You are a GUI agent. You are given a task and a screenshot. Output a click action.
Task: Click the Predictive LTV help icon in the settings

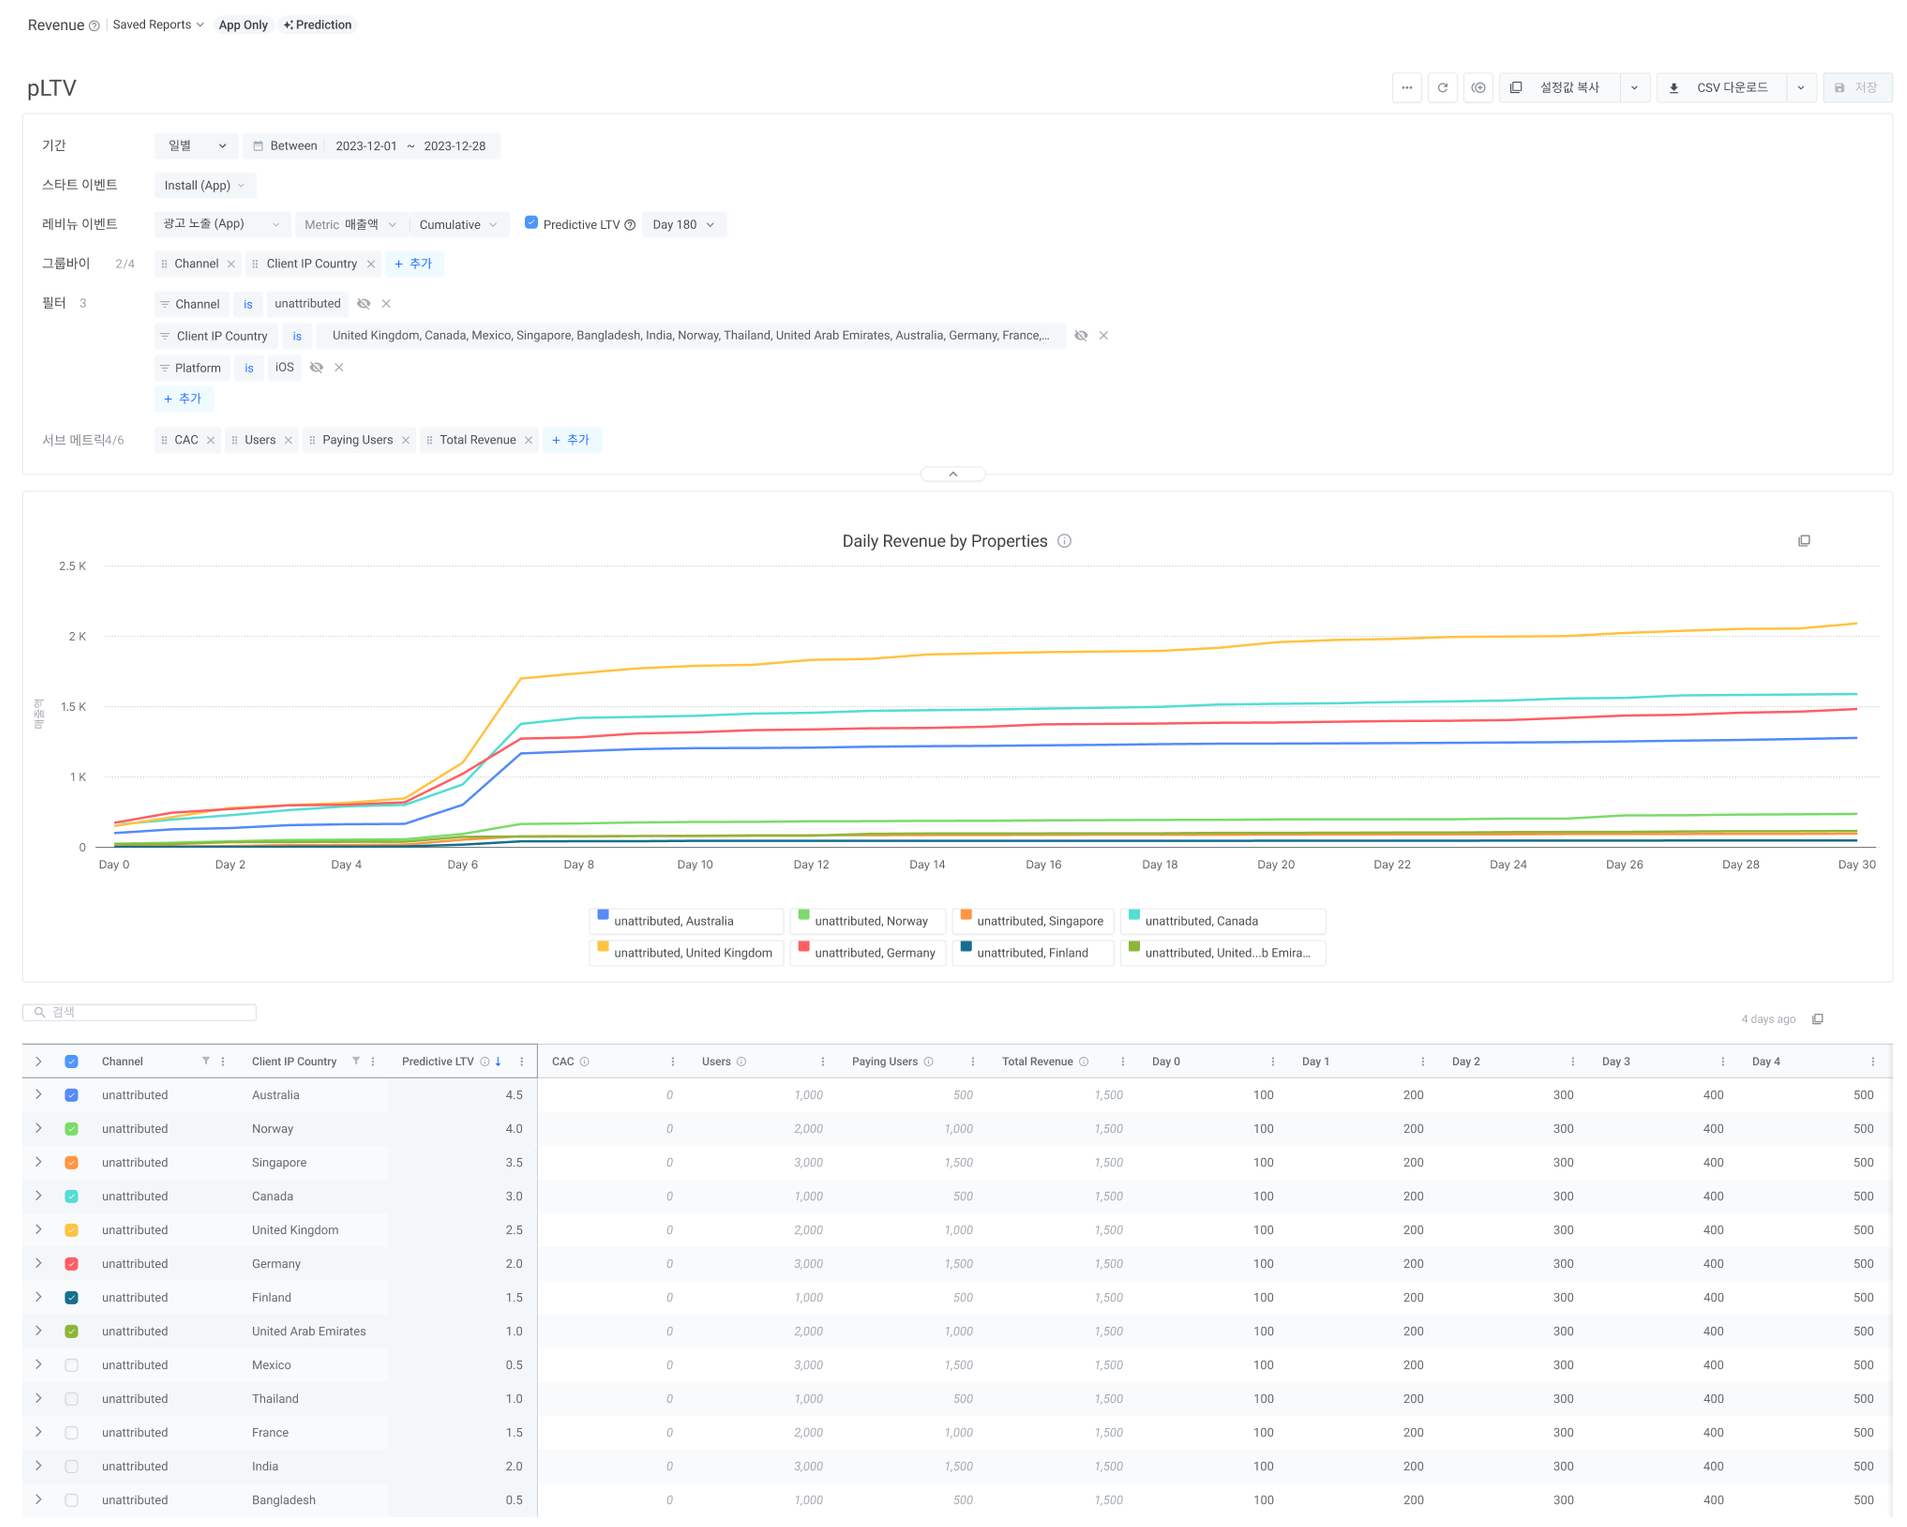coord(630,225)
